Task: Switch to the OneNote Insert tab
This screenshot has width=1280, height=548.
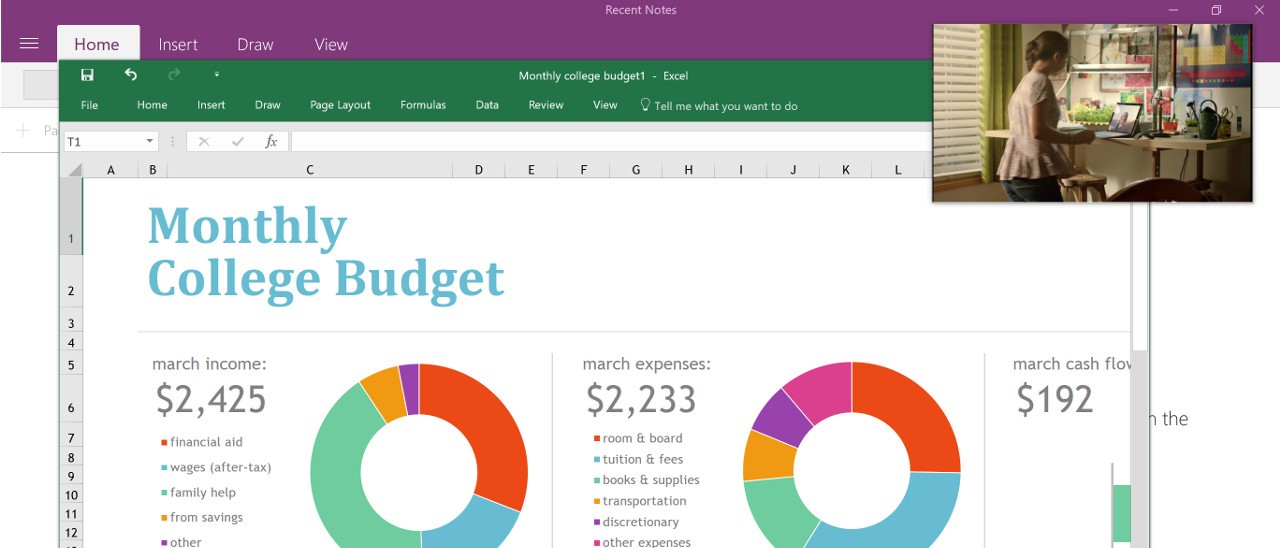Action: [x=178, y=44]
